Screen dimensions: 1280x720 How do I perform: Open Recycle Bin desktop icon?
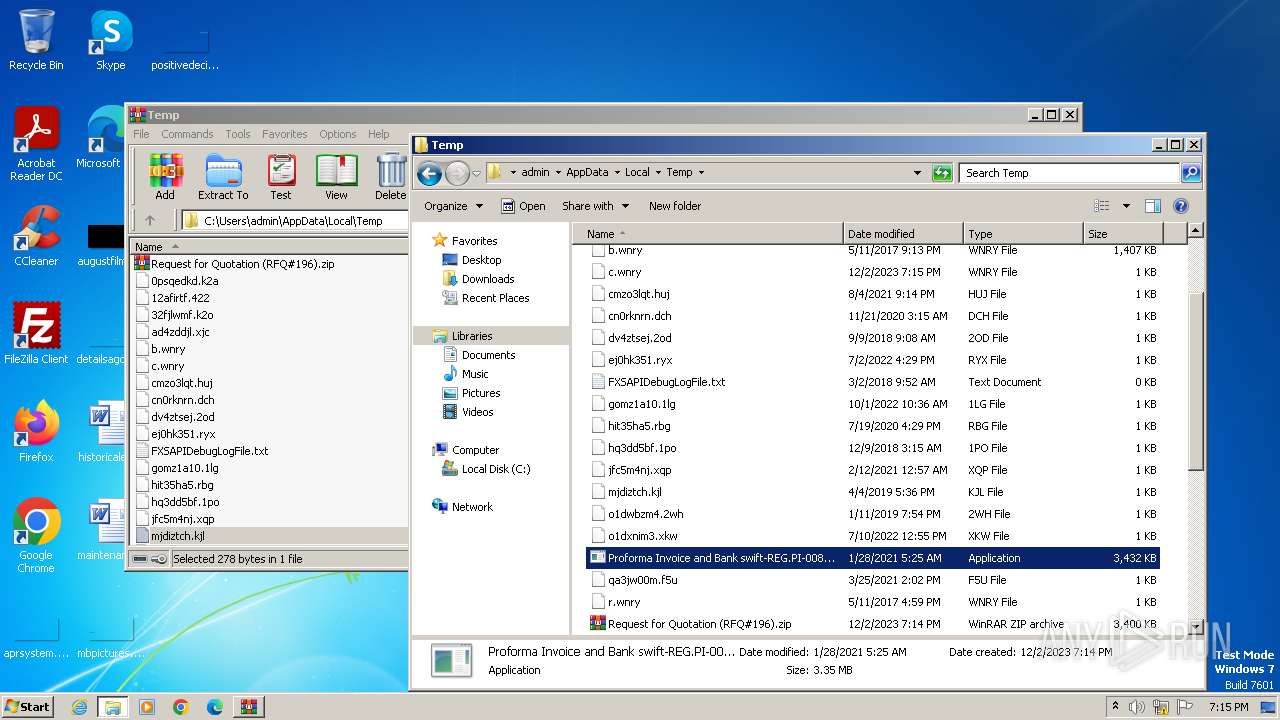(36, 40)
